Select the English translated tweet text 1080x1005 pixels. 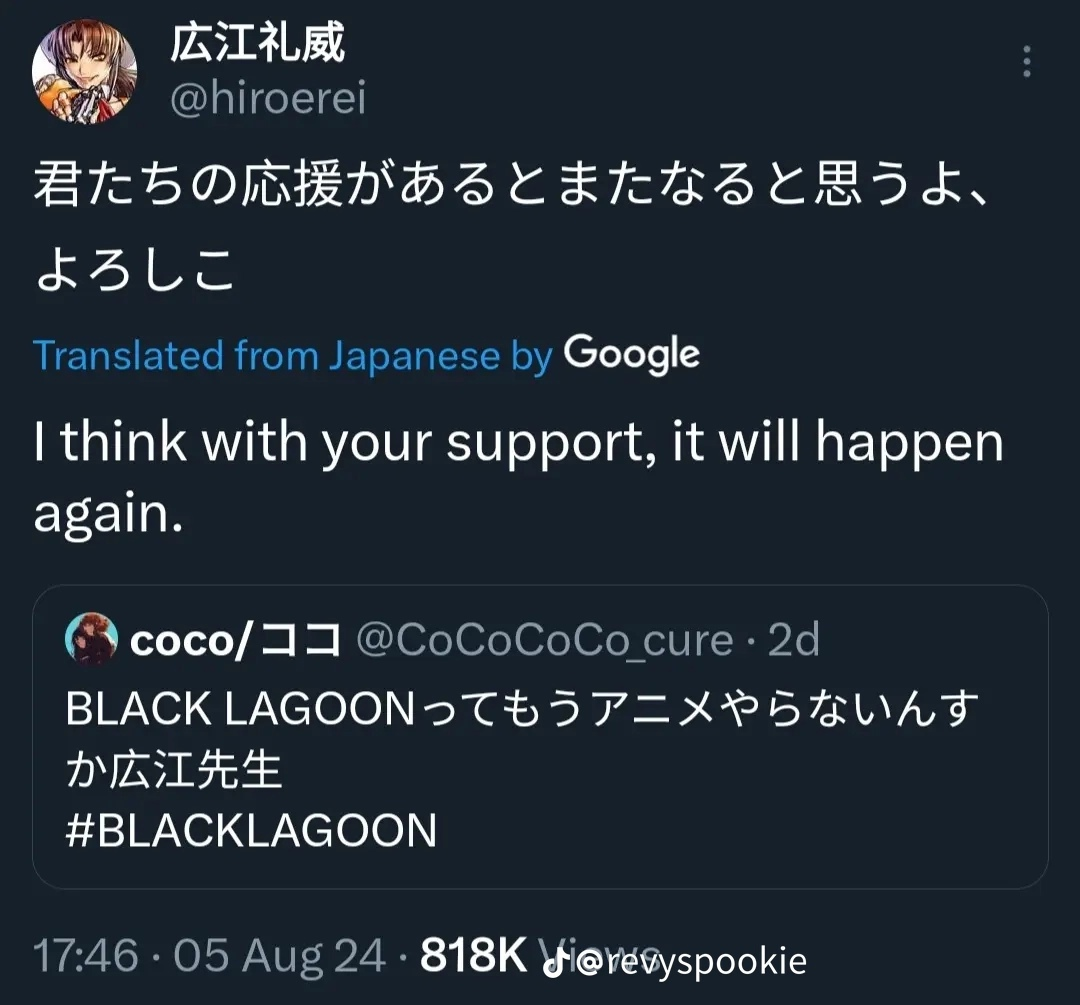click(x=518, y=477)
